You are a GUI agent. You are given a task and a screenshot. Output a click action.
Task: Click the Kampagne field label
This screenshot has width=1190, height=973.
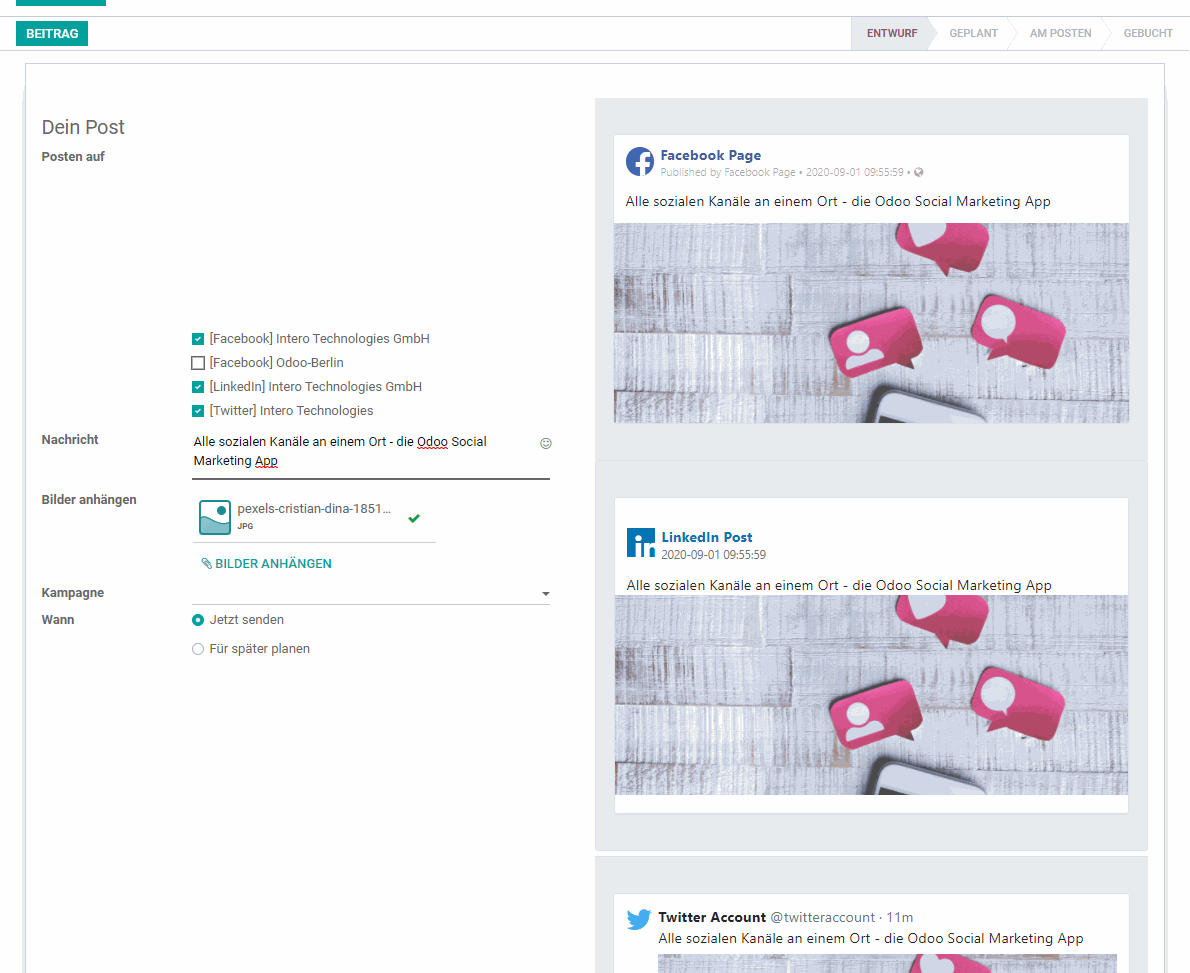point(73,593)
